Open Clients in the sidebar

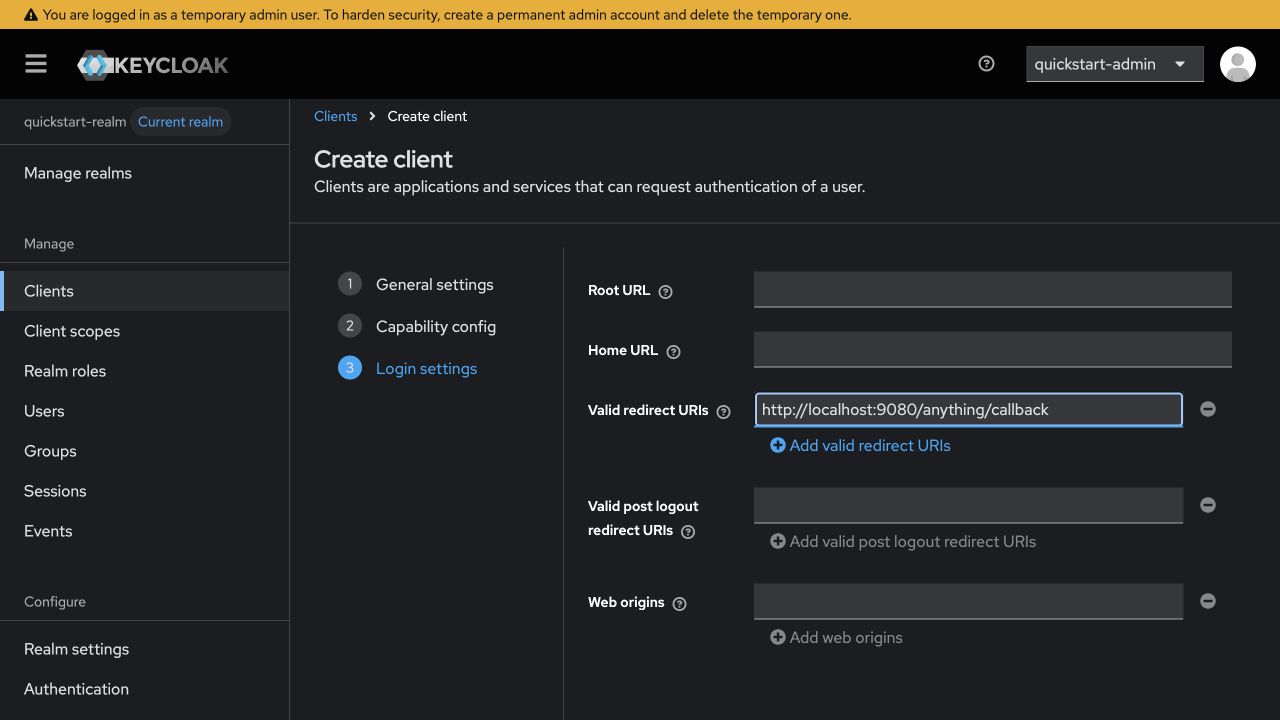(144, 291)
